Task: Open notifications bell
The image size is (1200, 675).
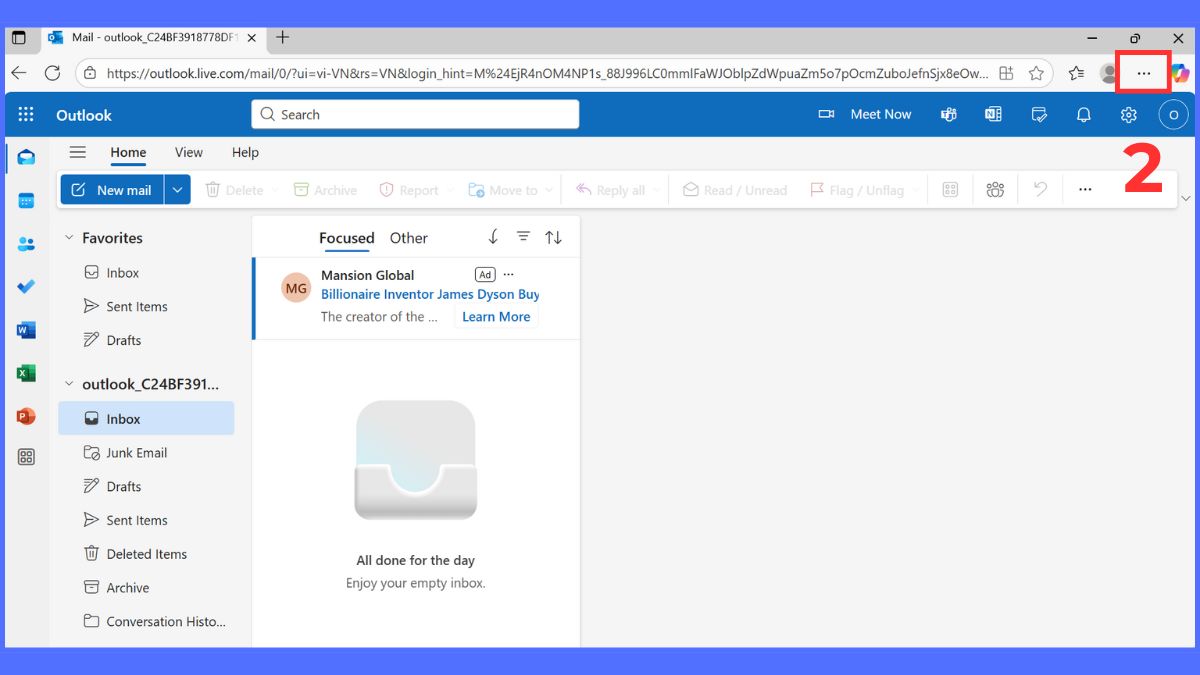Action: coord(1083,115)
